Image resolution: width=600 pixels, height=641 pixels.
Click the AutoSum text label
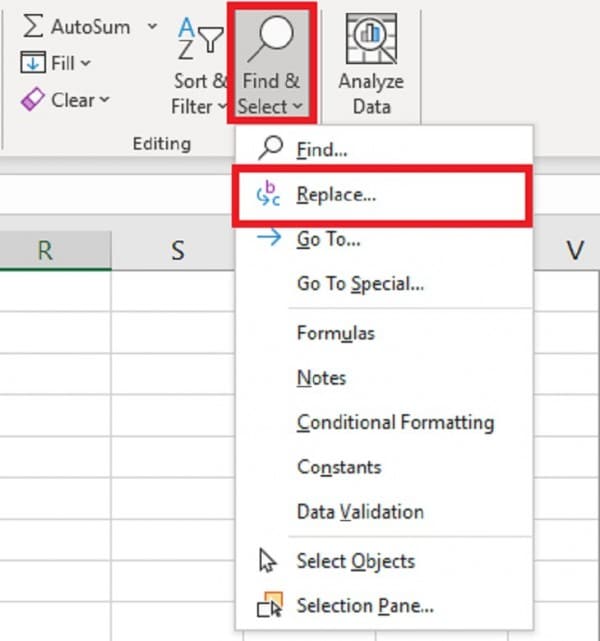tap(91, 27)
